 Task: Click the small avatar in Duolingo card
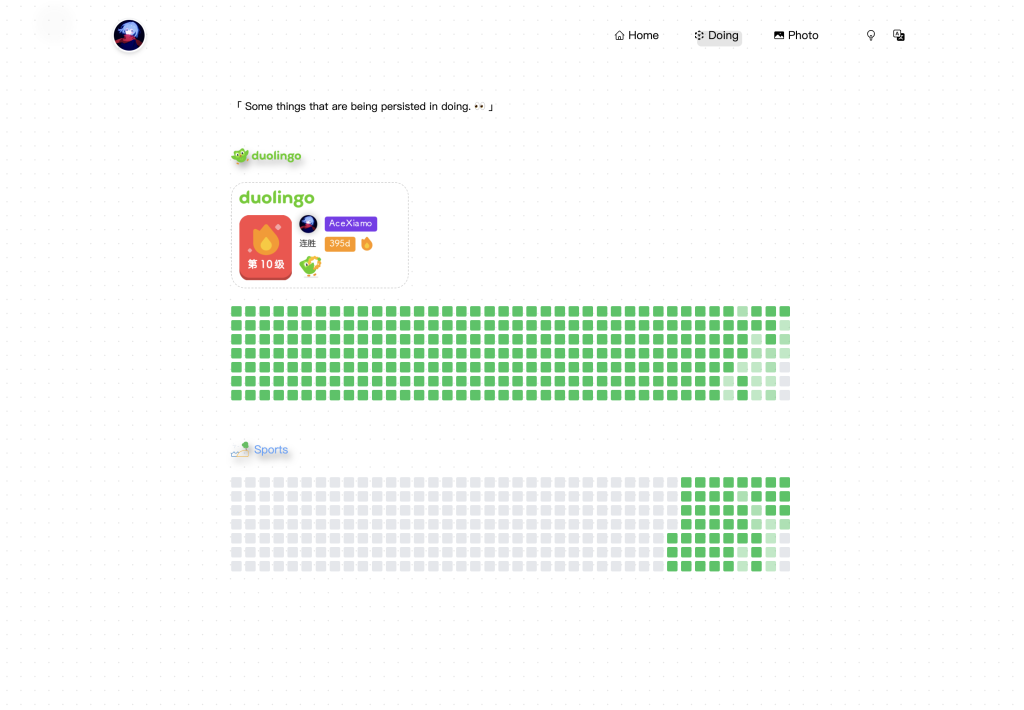[308, 224]
